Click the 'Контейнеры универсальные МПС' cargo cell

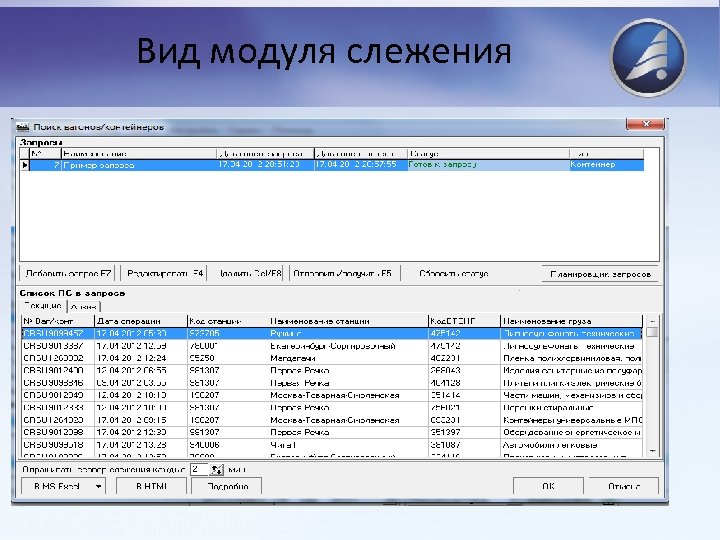pos(572,420)
